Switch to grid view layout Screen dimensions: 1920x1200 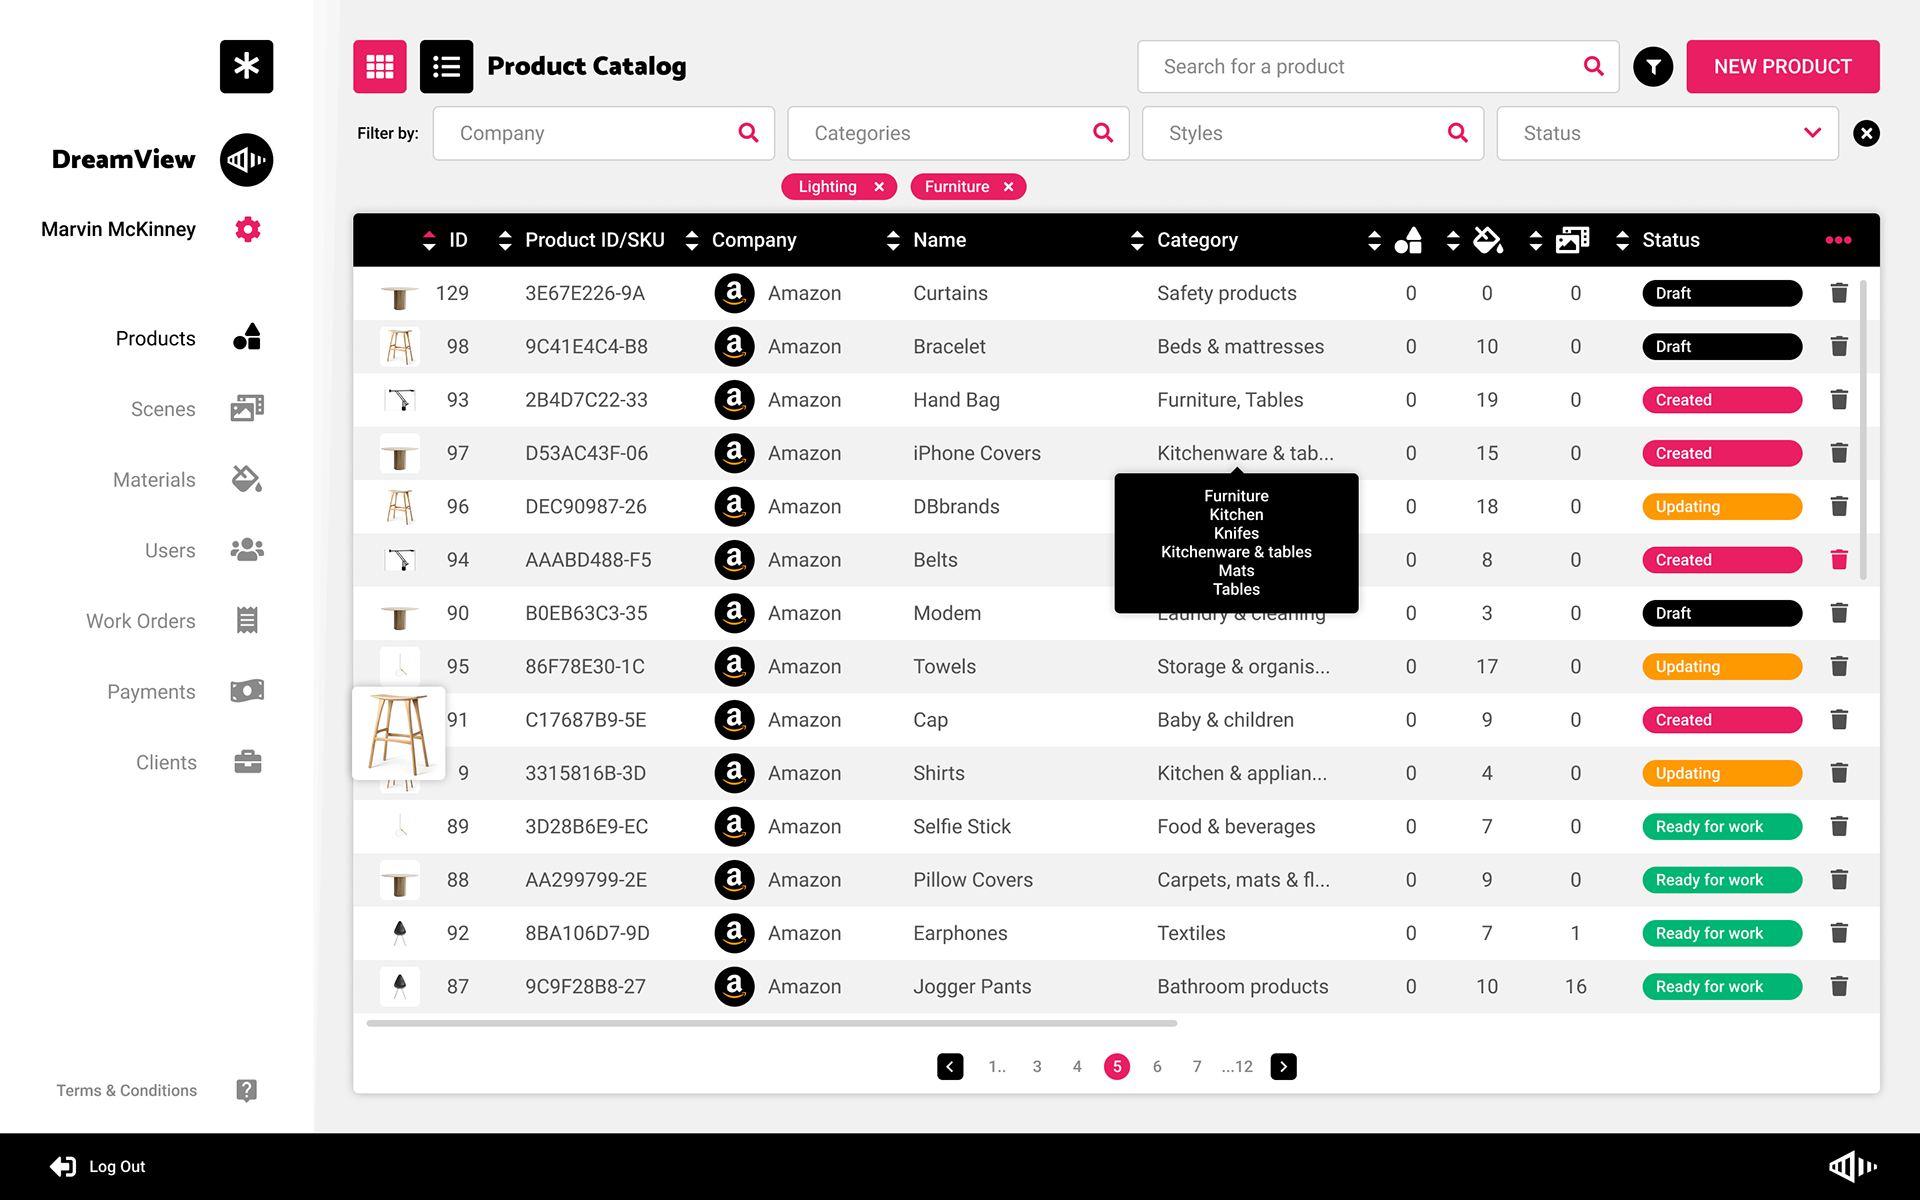[379, 67]
